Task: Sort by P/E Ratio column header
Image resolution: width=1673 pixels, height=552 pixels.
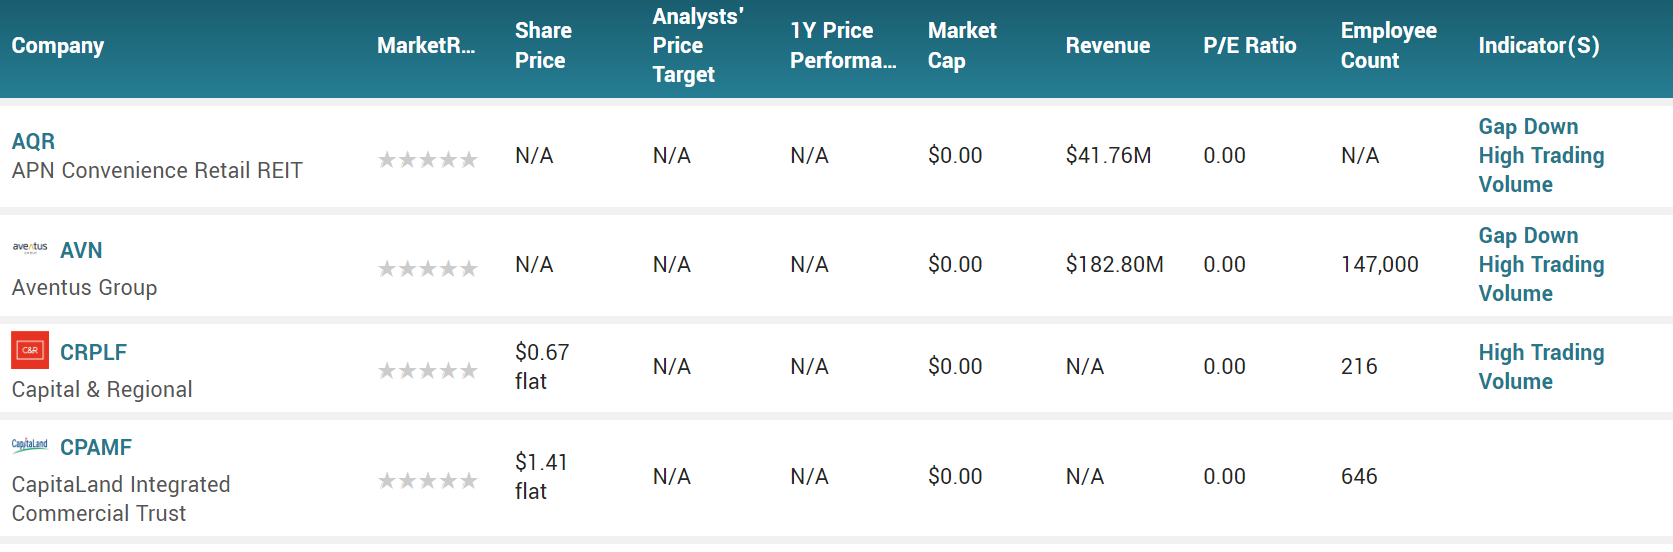Action: pyautogui.click(x=1249, y=46)
